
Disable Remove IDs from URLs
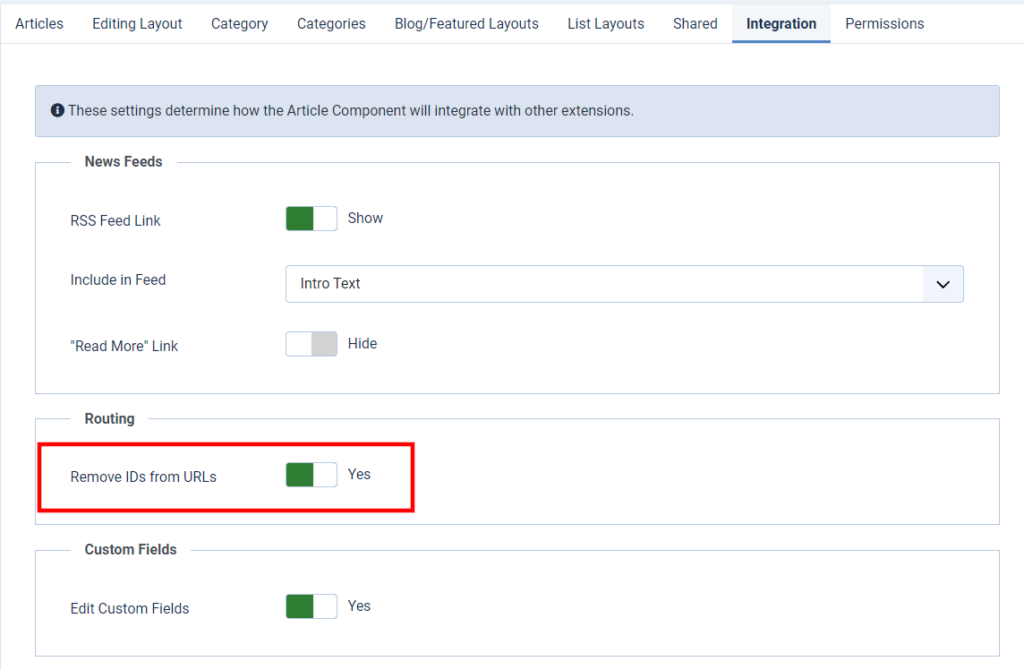[x=310, y=475]
